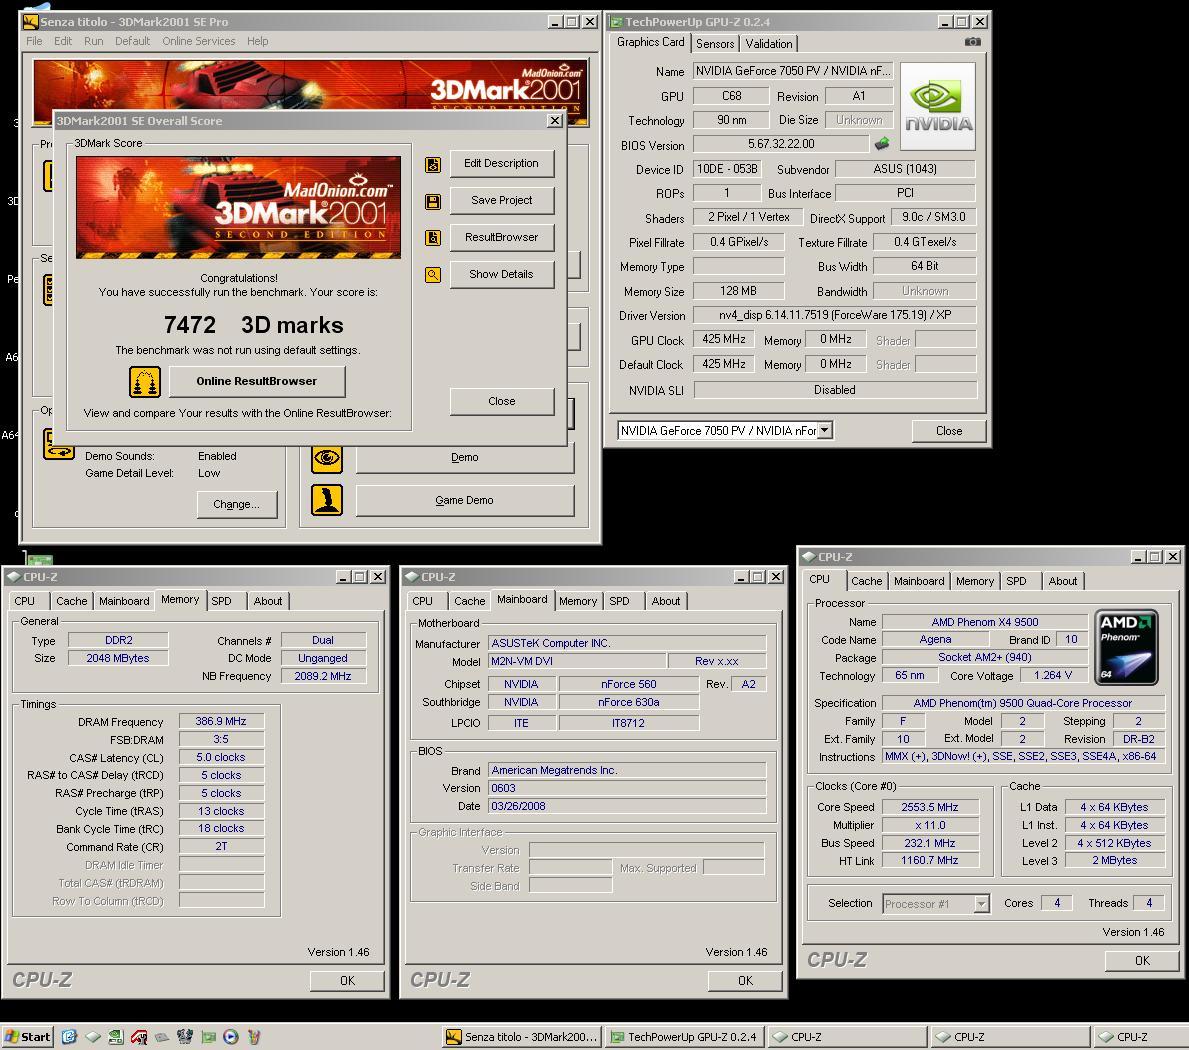Open the Run menu in 3DMark2001
The width and height of the screenshot is (1189, 1050).
tap(93, 41)
